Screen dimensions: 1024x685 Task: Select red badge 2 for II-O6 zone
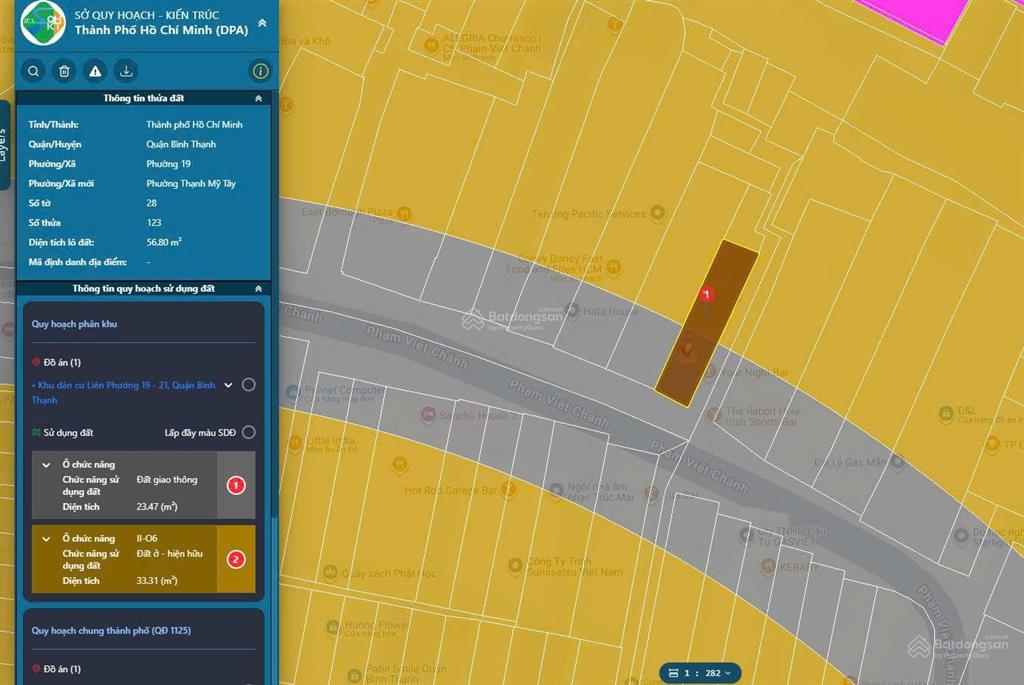(236, 559)
